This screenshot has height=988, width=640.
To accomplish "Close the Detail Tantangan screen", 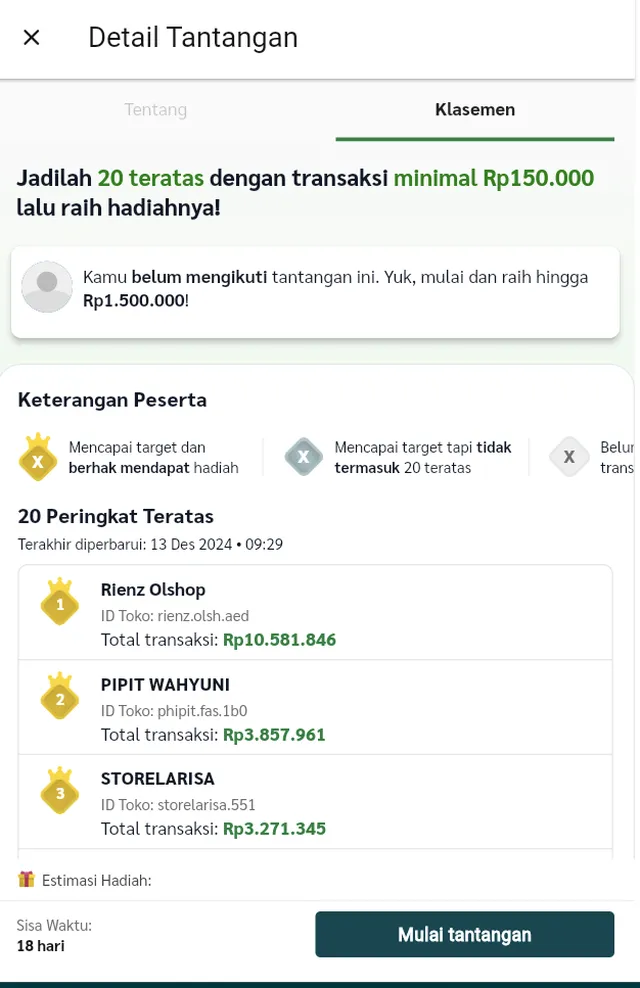I will coord(31,38).
